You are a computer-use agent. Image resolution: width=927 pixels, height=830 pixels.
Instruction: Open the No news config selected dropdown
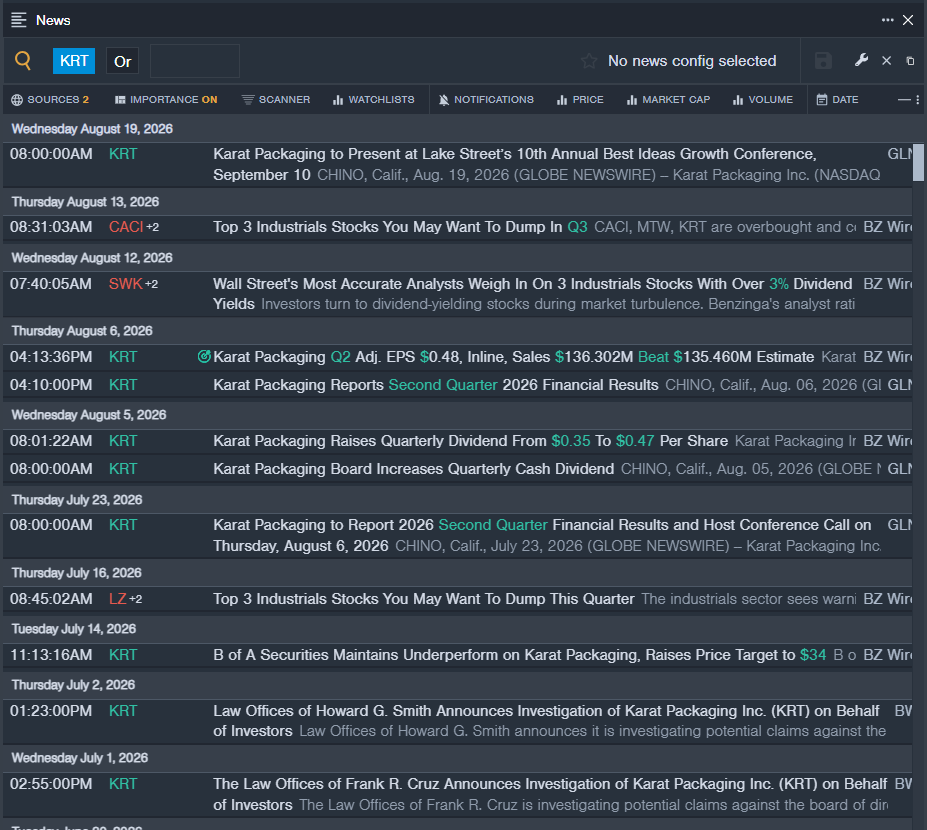pyautogui.click(x=692, y=61)
